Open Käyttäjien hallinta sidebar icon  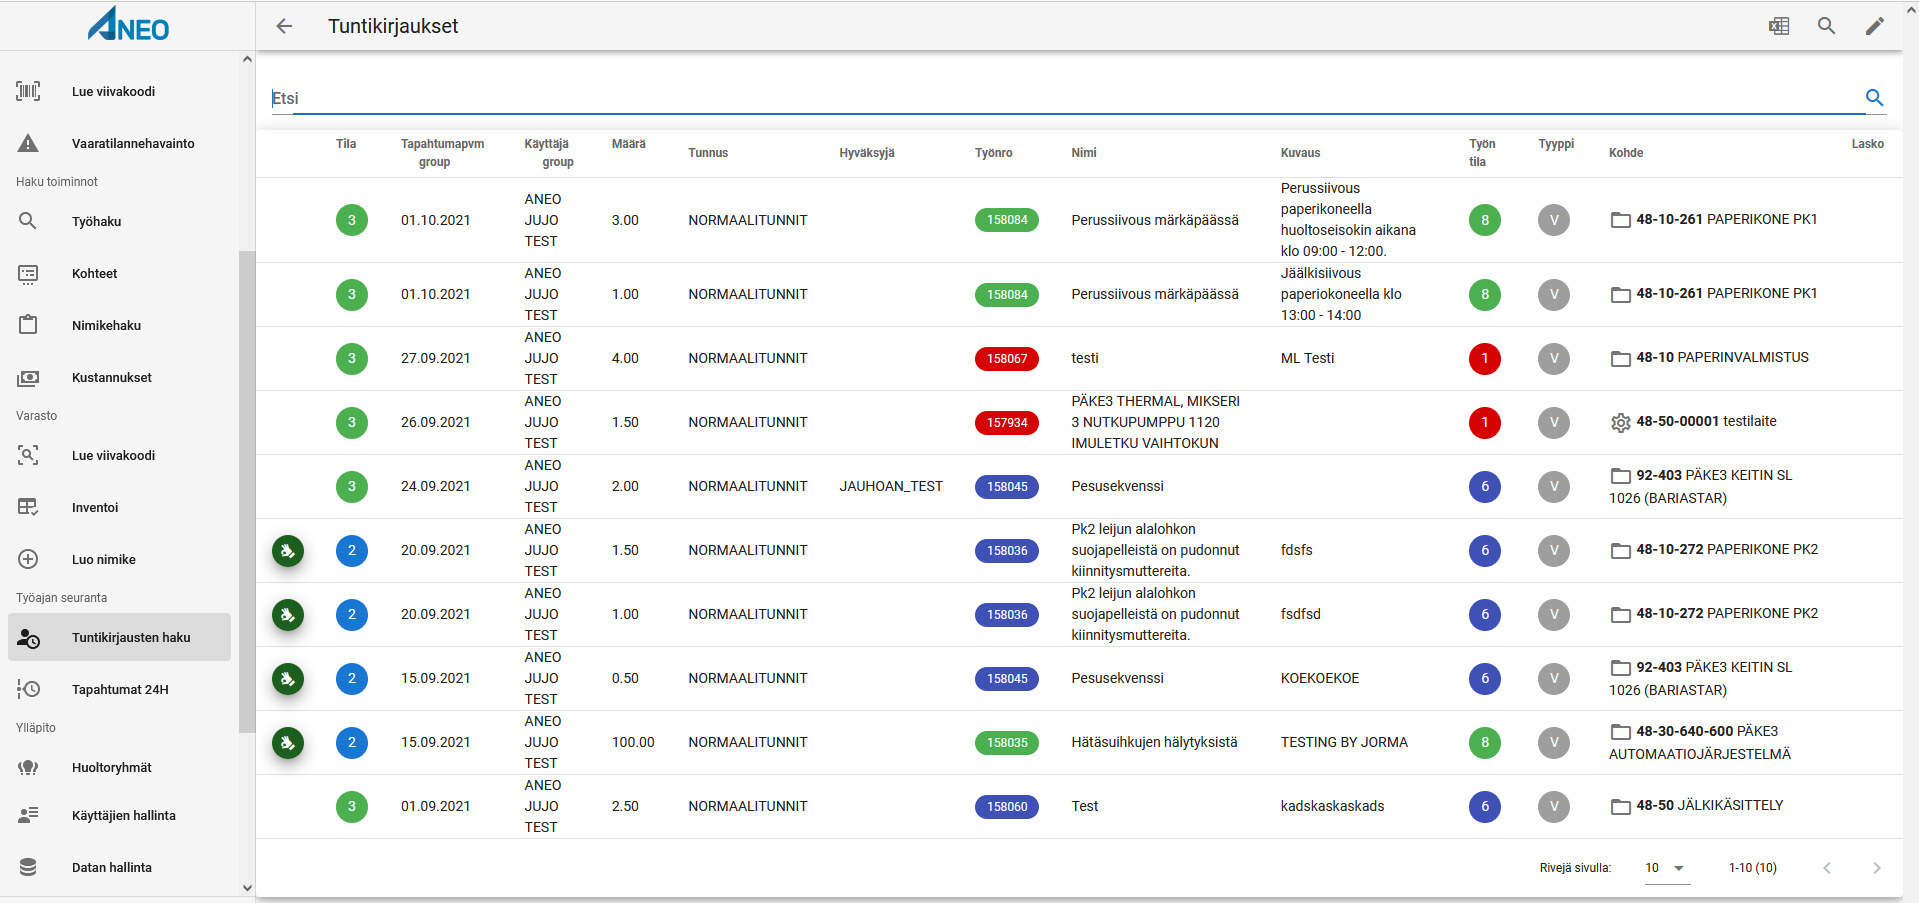(28, 815)
